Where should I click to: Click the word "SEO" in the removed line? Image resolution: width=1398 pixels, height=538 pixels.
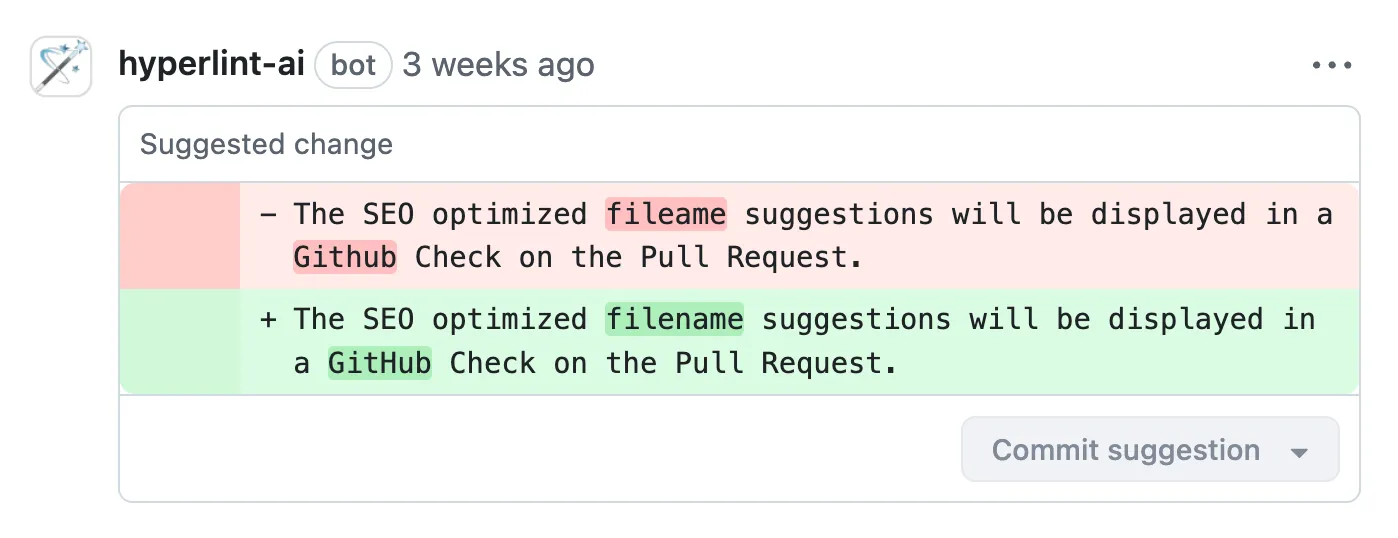388,215
